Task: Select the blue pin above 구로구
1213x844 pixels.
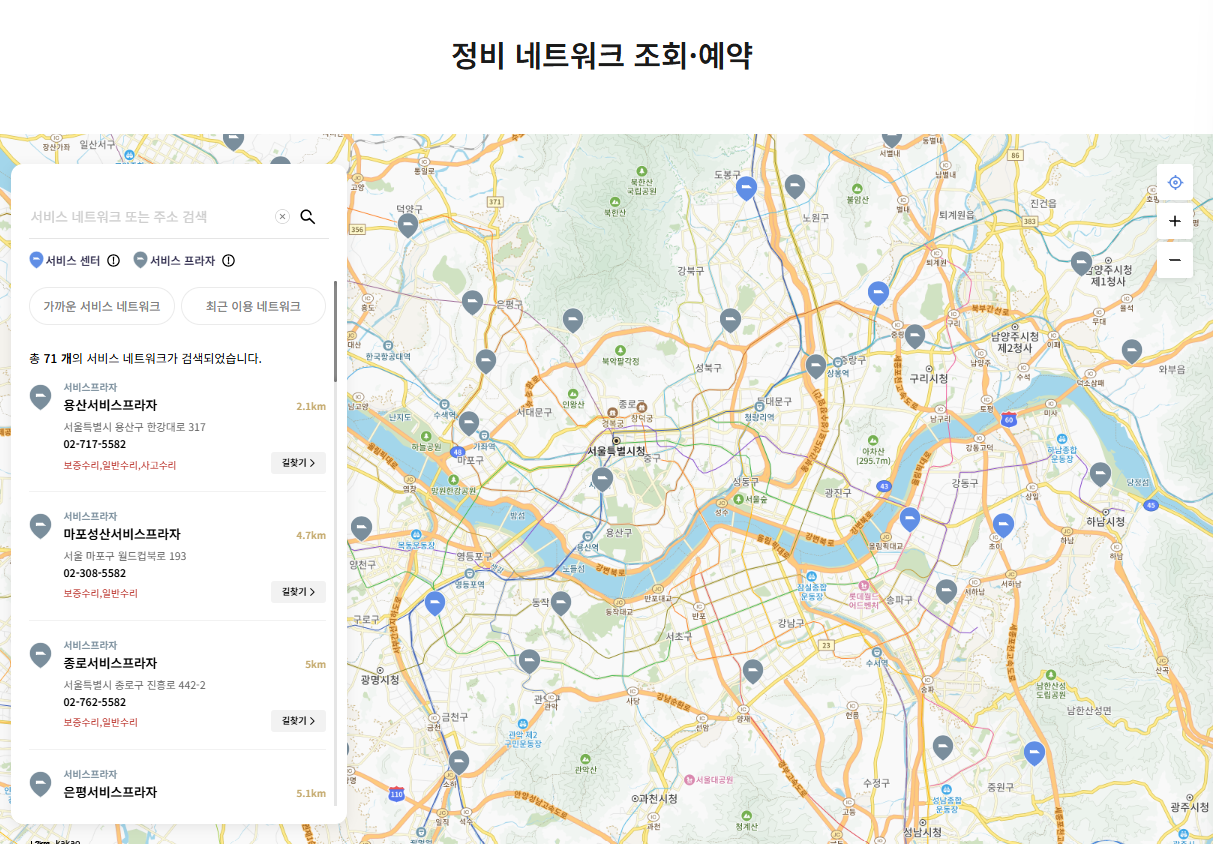Action: click(x=434, y=604)
